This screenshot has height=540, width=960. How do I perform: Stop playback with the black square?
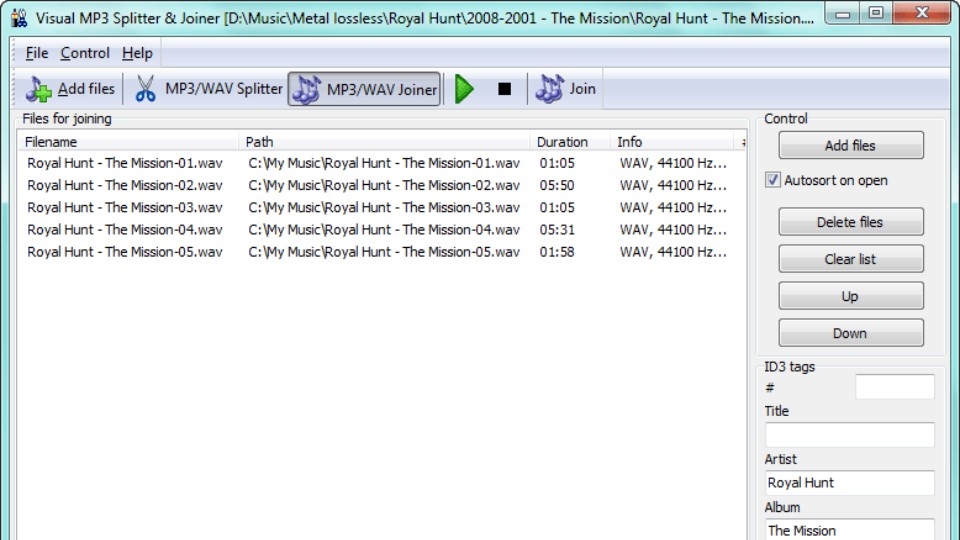[x=504, y=89]
